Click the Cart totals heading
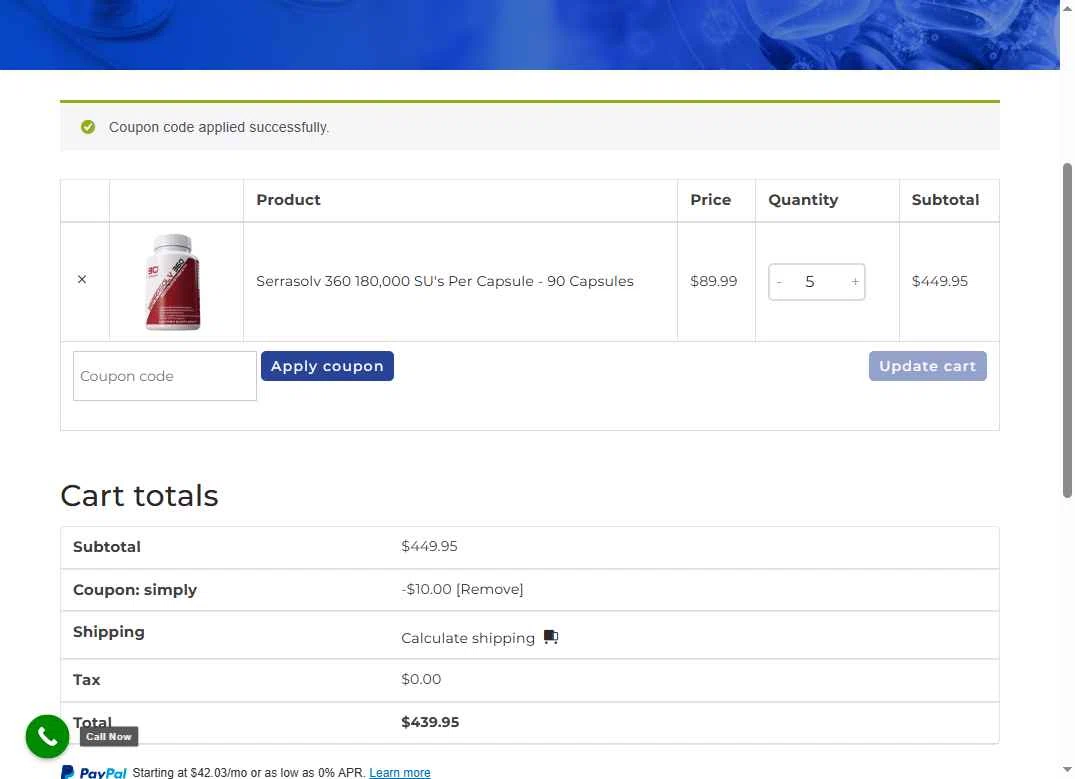 [x=139, y=496]
